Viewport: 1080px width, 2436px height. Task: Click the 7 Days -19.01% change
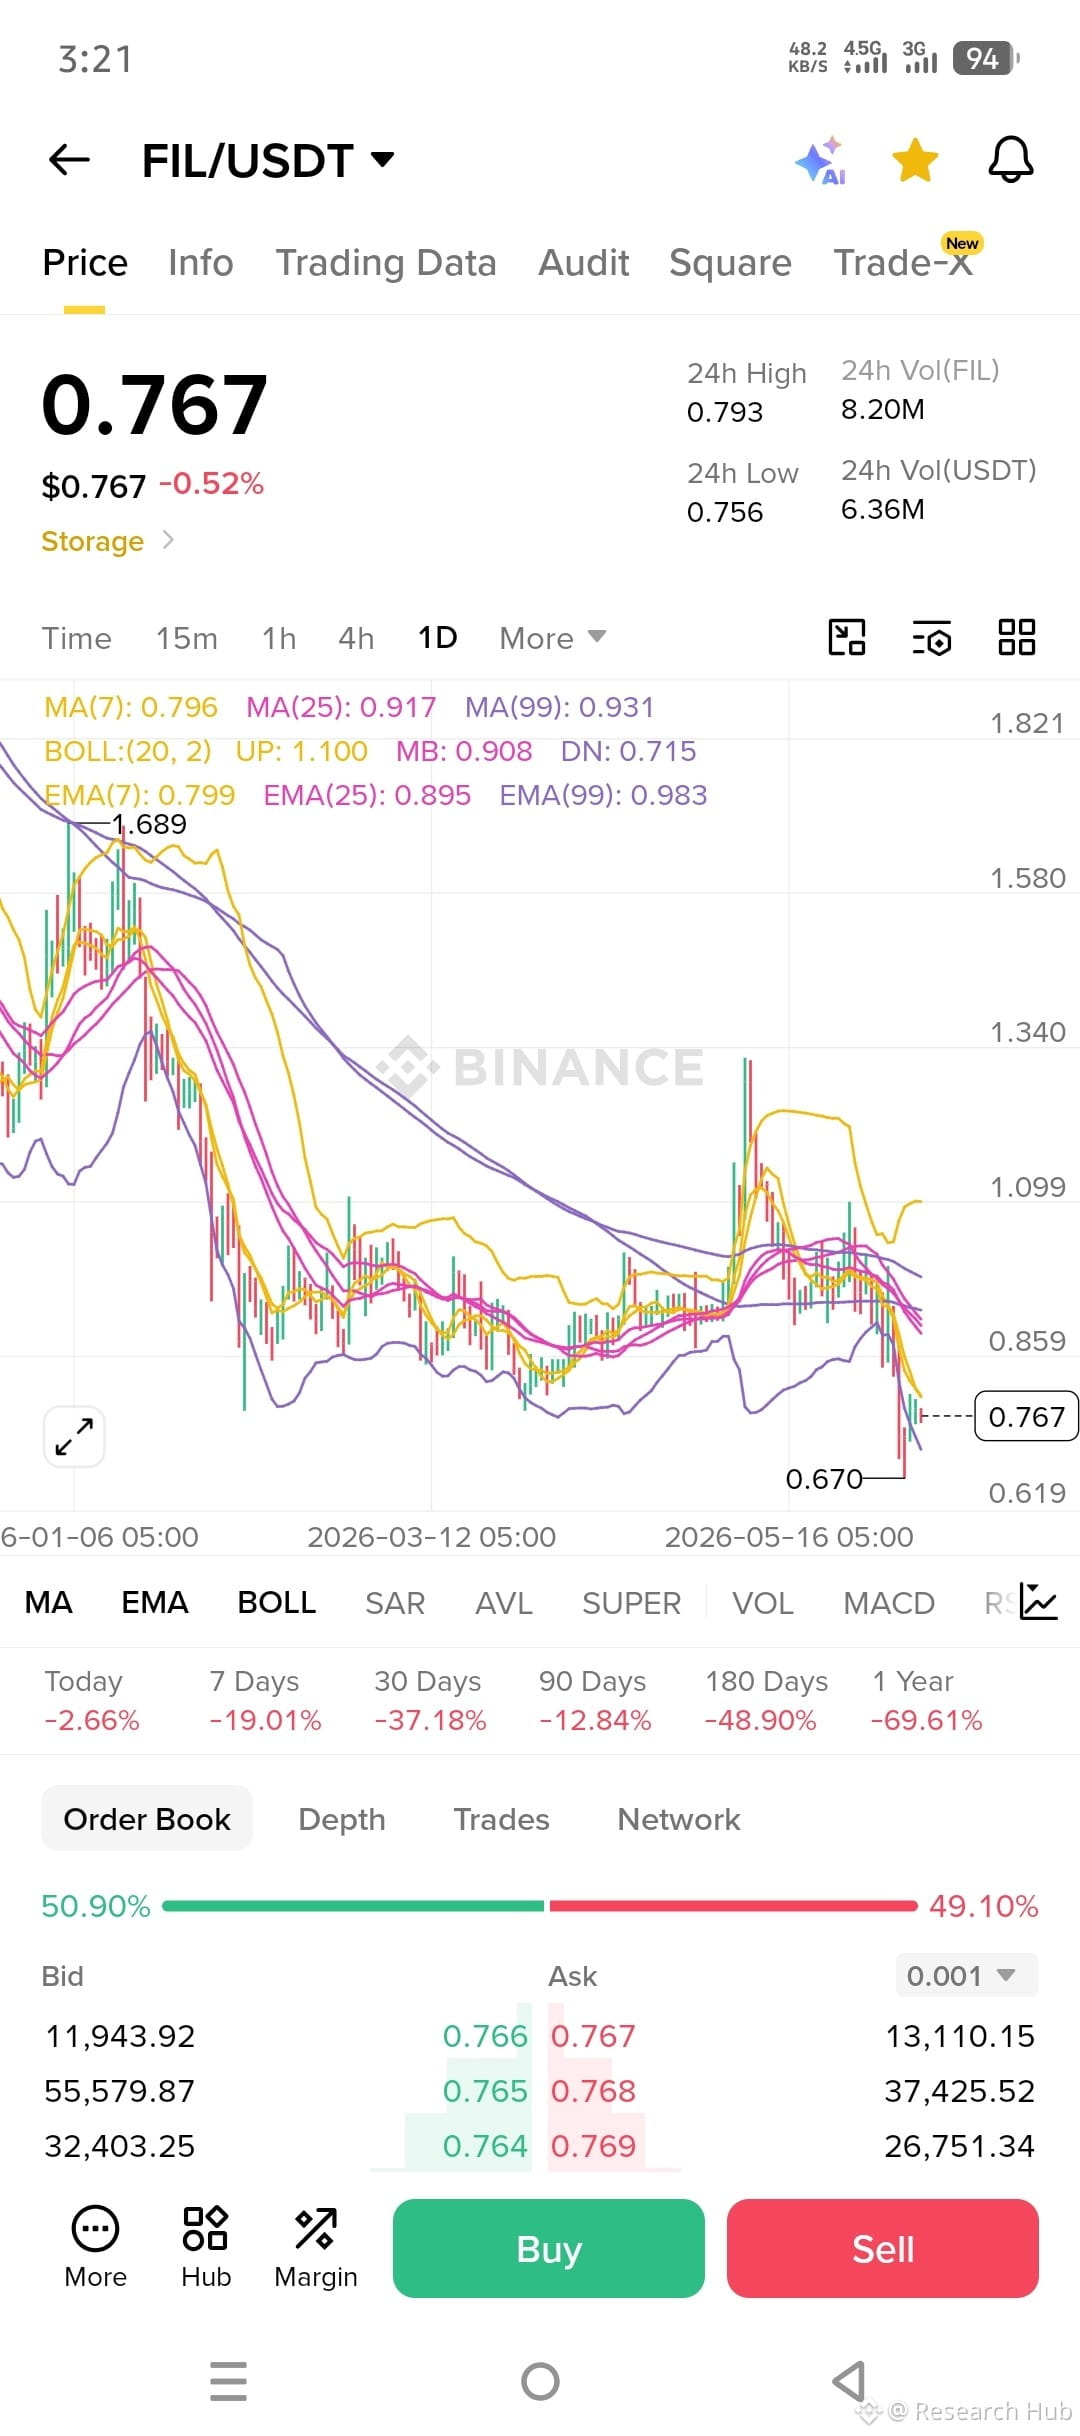265,1700
